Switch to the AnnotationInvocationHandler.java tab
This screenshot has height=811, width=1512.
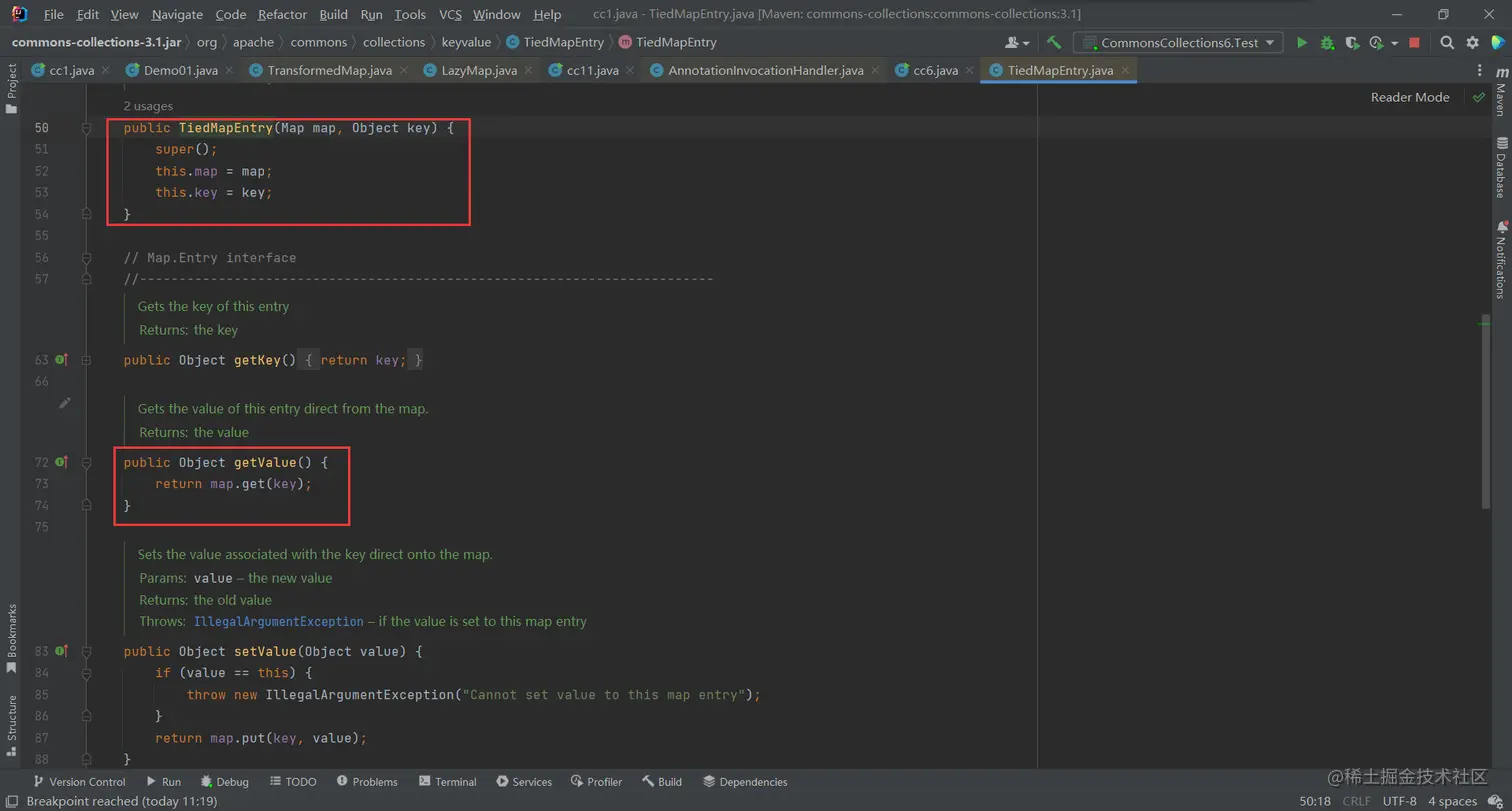pyautogui.click(x=766, y=70)
